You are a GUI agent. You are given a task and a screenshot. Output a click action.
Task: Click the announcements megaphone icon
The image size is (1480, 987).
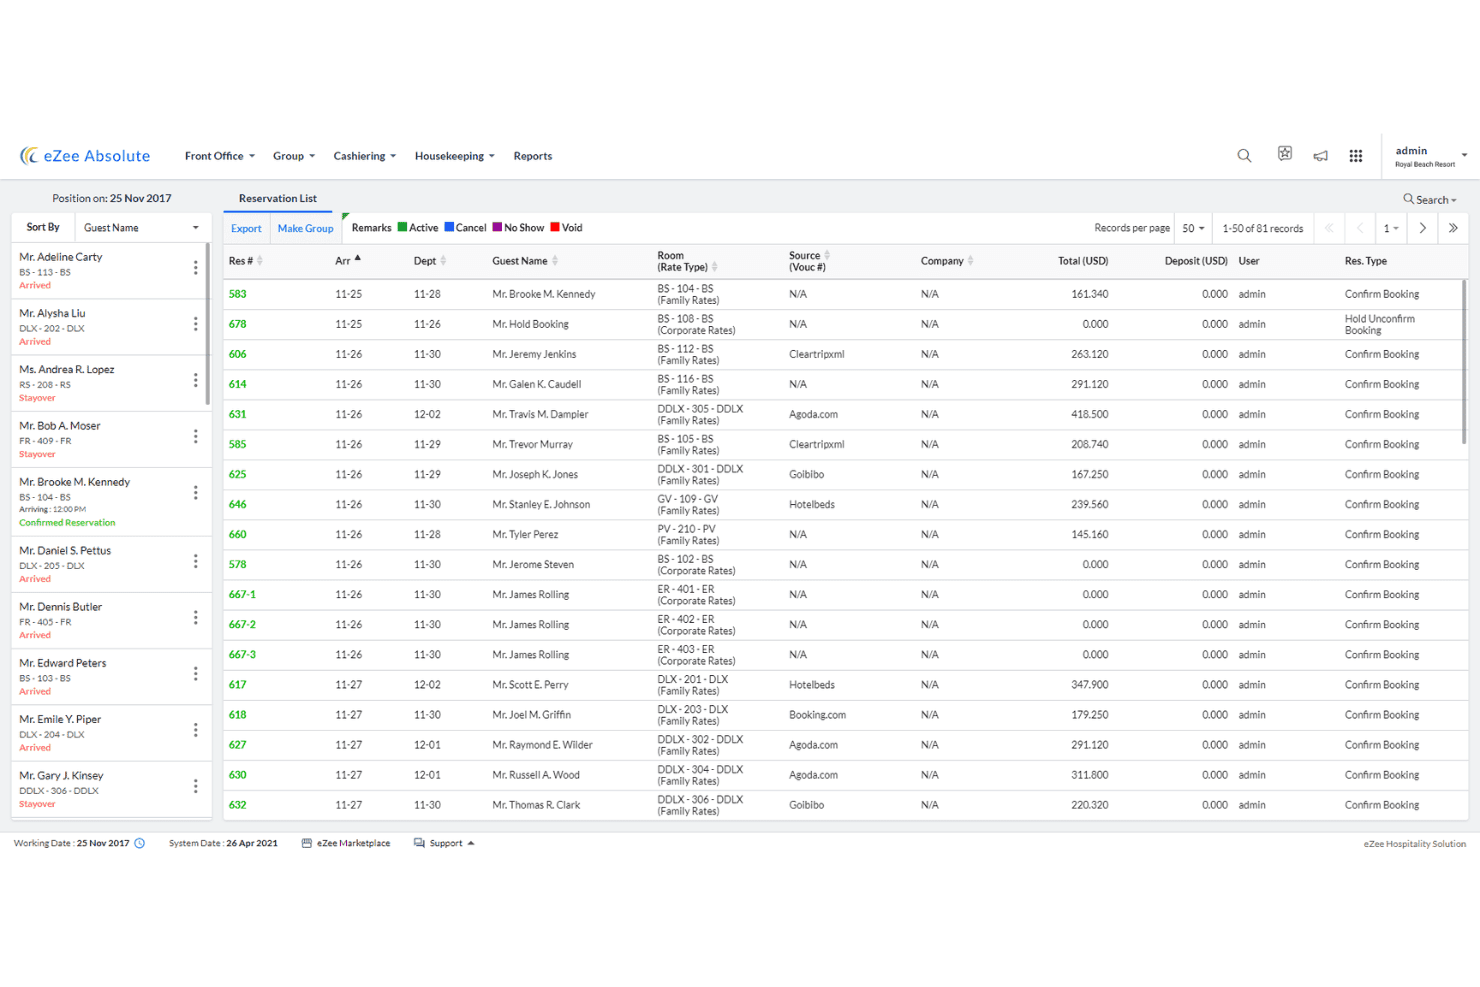(x=1321, y=156)
